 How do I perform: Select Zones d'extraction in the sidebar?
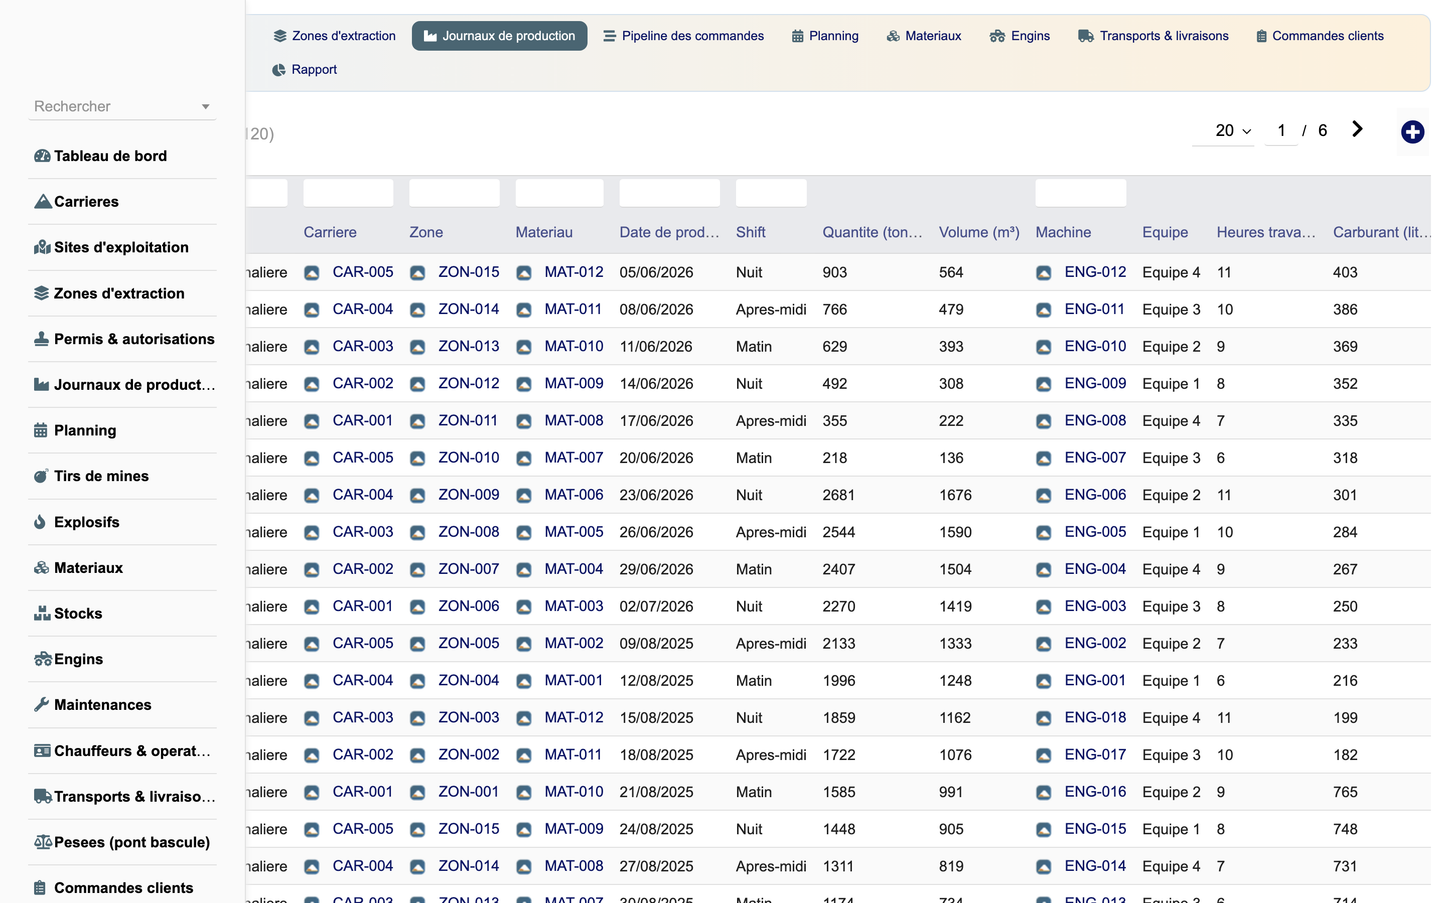click(x=122, y=294)
